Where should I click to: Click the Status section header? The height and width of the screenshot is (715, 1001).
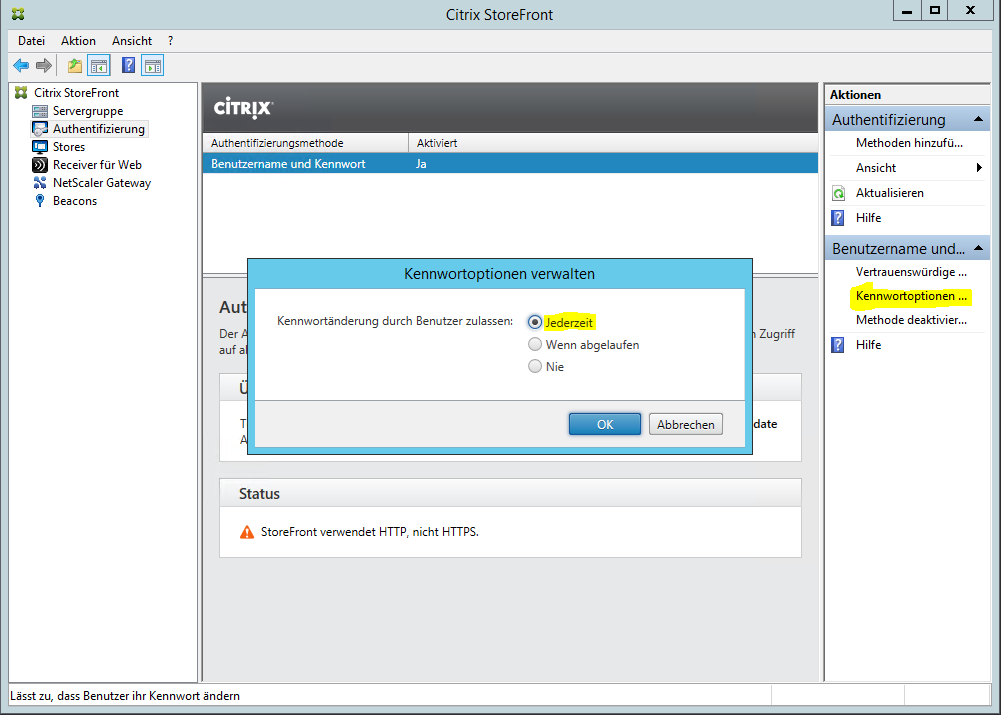[x=510, y=493]
